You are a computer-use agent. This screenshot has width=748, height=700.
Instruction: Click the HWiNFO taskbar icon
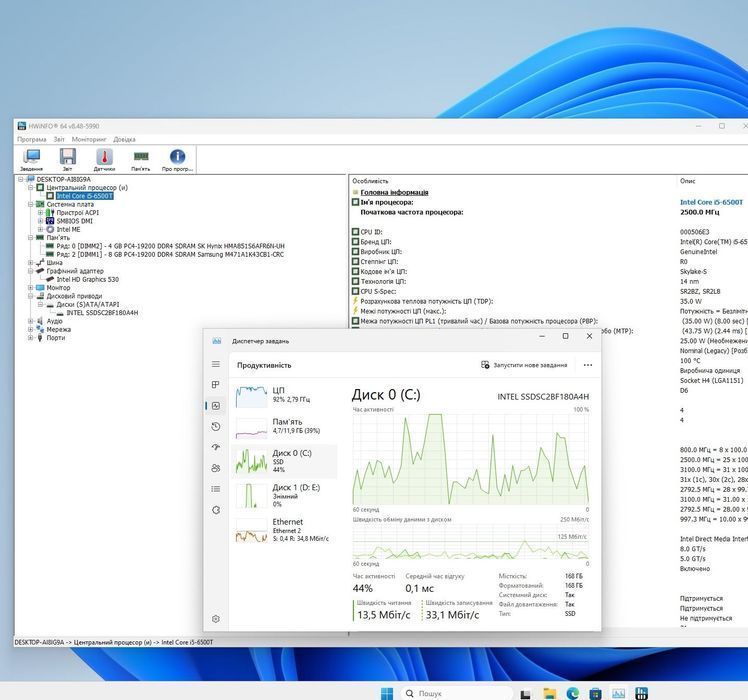click(642, 694)
